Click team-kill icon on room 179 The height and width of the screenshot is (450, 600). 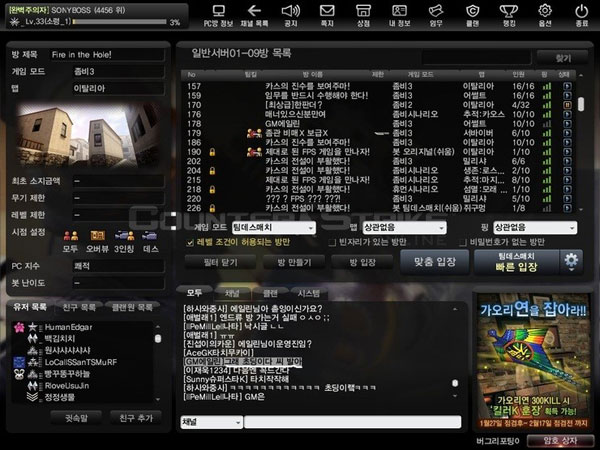pyautogui.click(x=254, y=133)
